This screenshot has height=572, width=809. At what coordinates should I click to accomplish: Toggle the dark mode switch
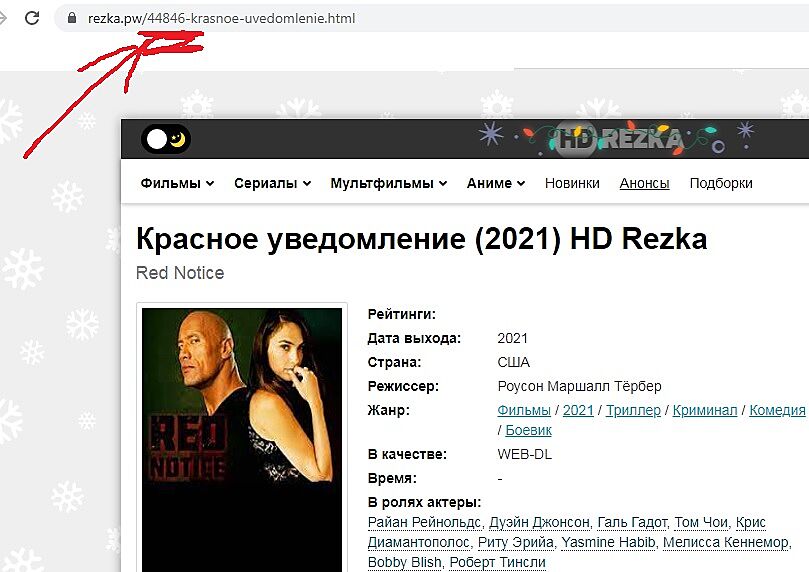[166, 139]
